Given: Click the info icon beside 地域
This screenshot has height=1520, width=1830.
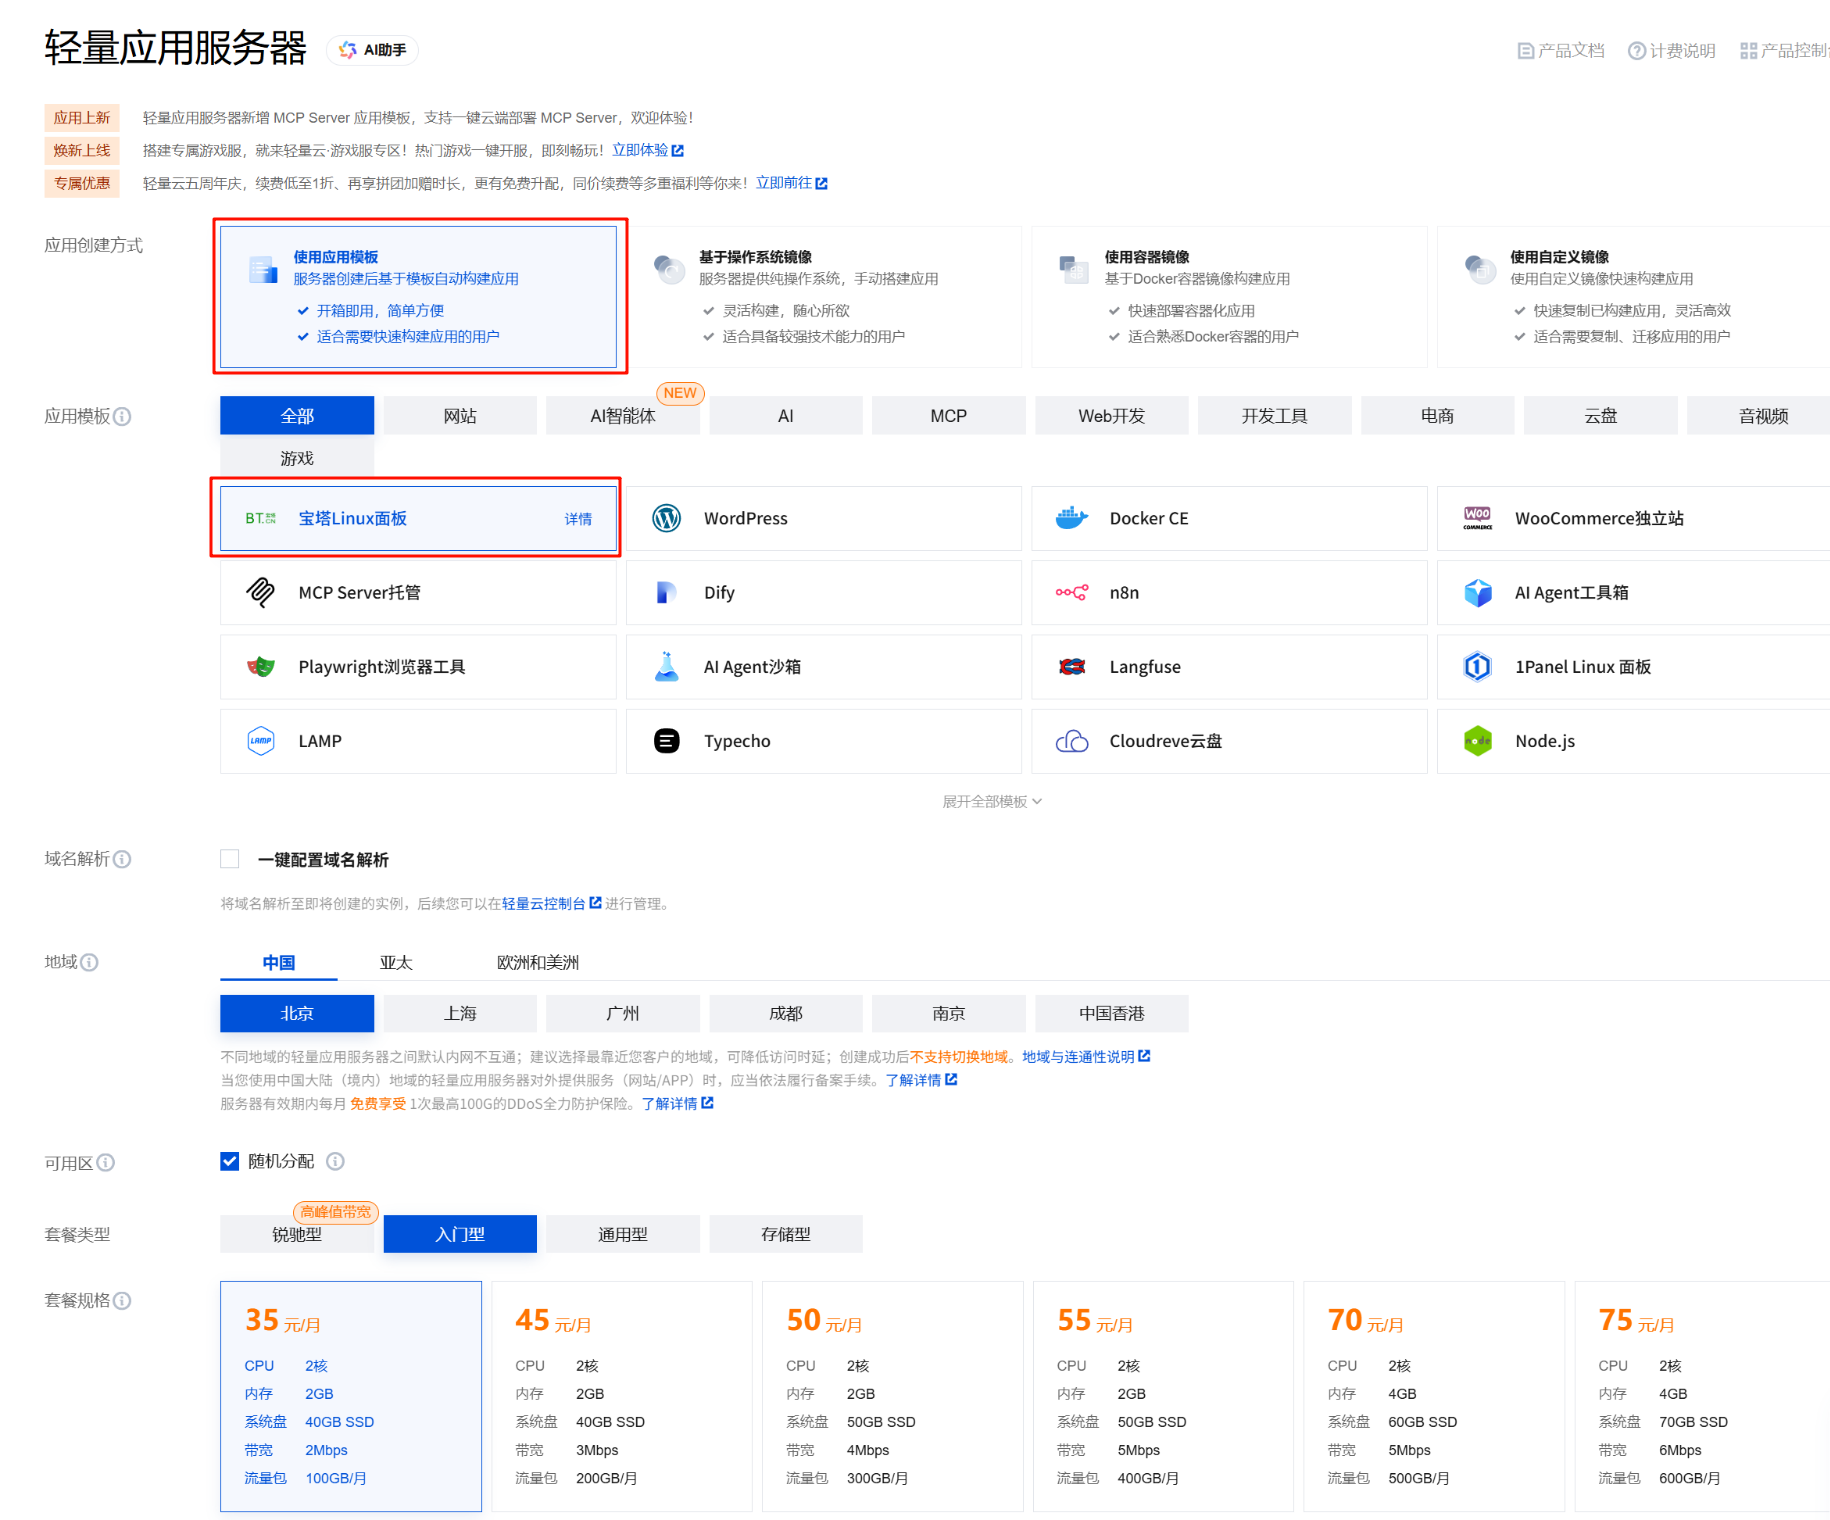Looking at the screenshot, I should click(89, 962).
